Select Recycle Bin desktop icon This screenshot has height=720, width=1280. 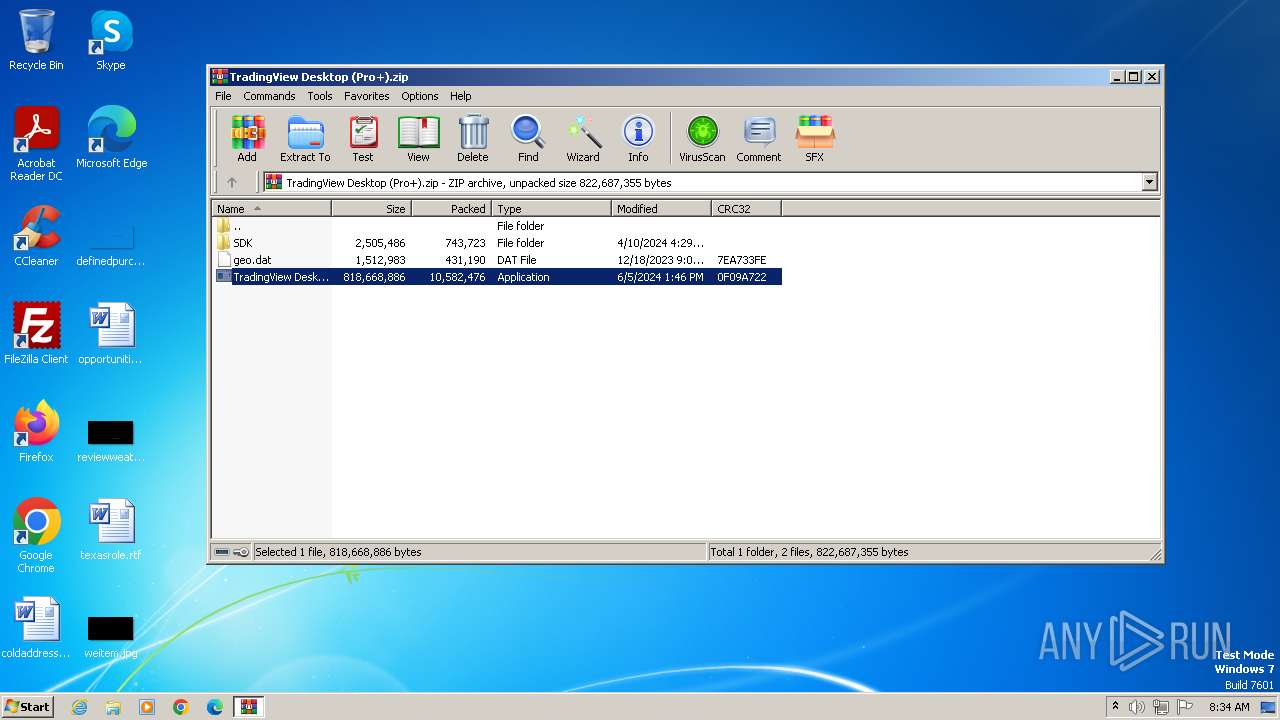click(x=36, y=40)
